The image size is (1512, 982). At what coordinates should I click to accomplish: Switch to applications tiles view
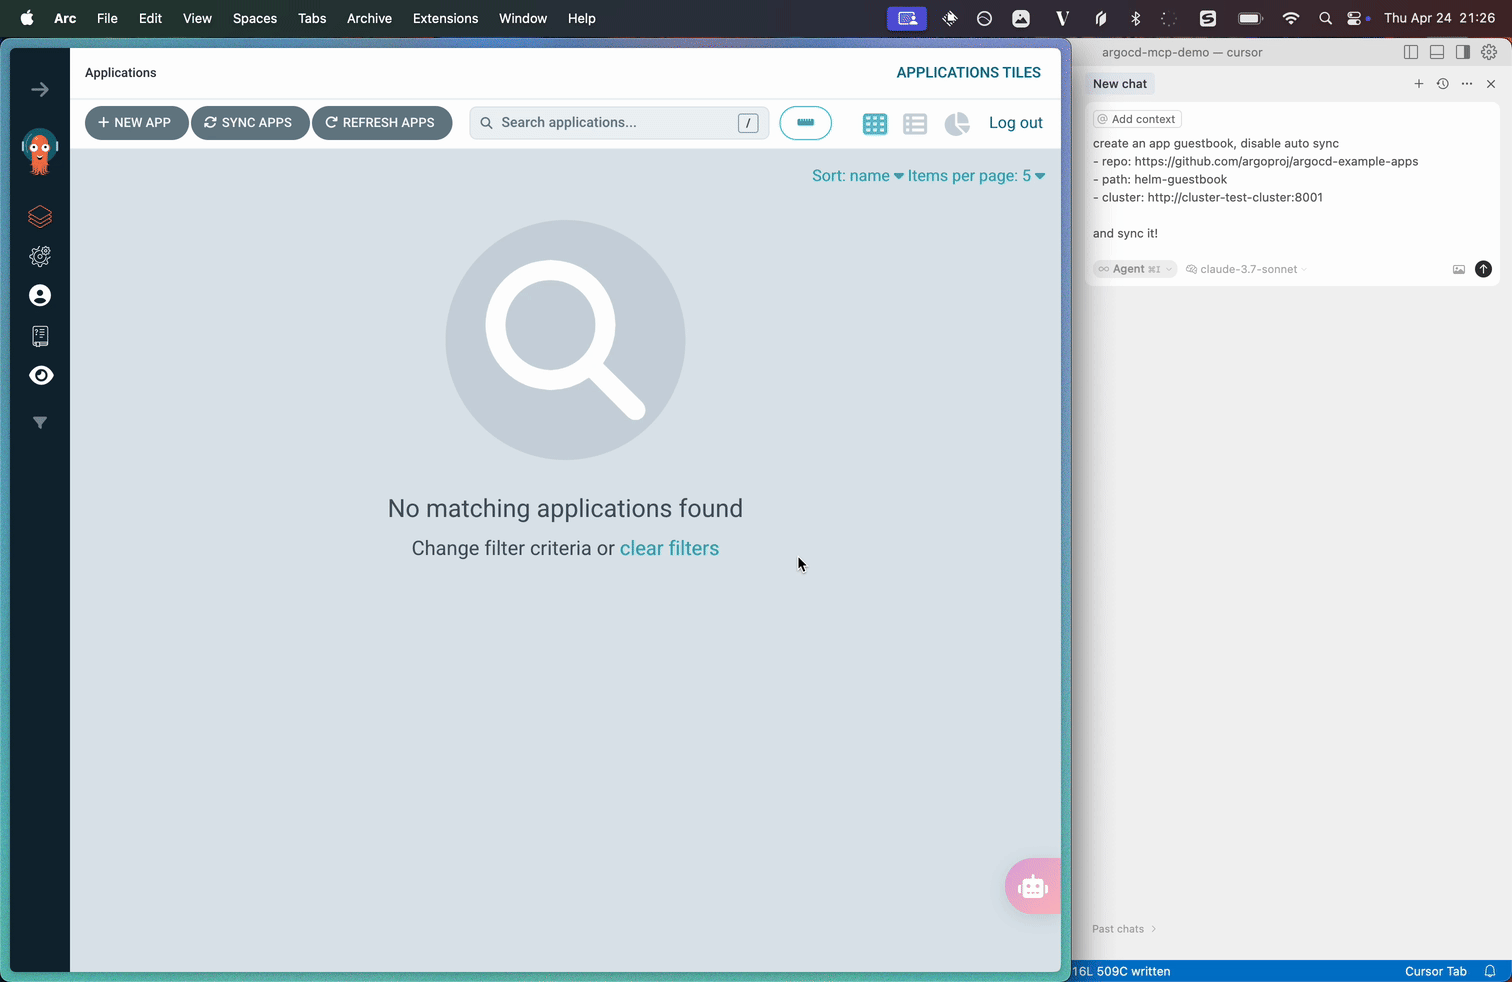point(875,123)
